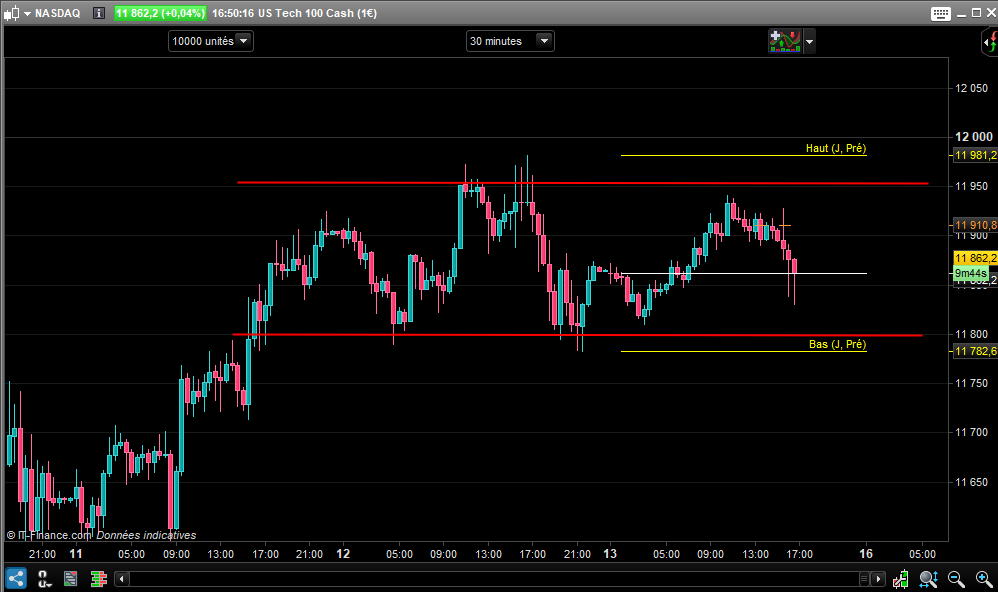
Task: Click the orange 11 910,8 price tag
Action: 975,225
